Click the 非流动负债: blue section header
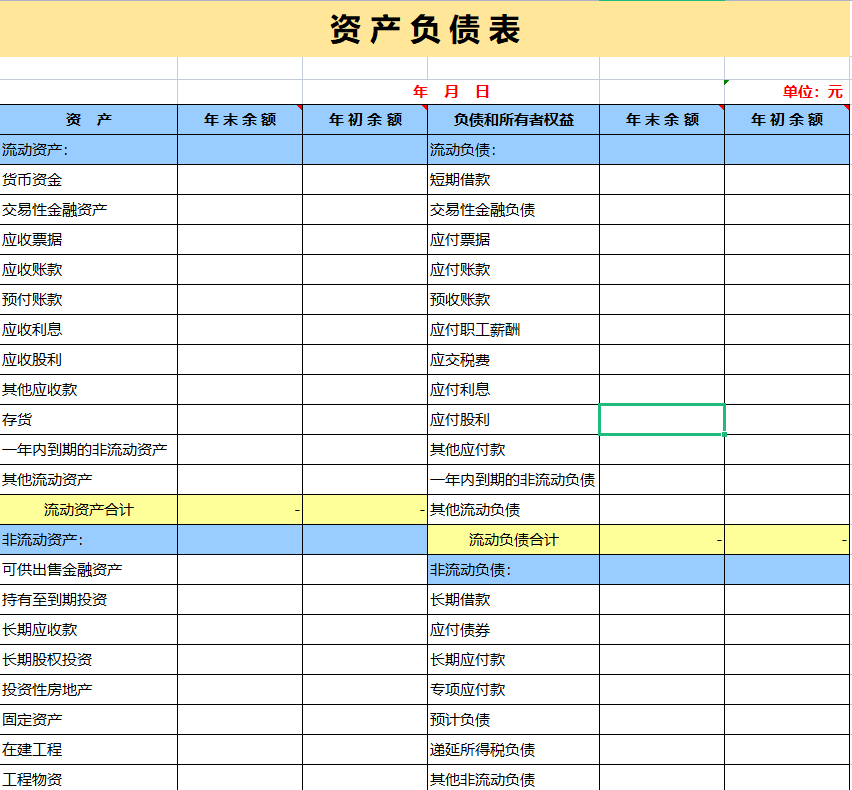 tap(512, 569)
